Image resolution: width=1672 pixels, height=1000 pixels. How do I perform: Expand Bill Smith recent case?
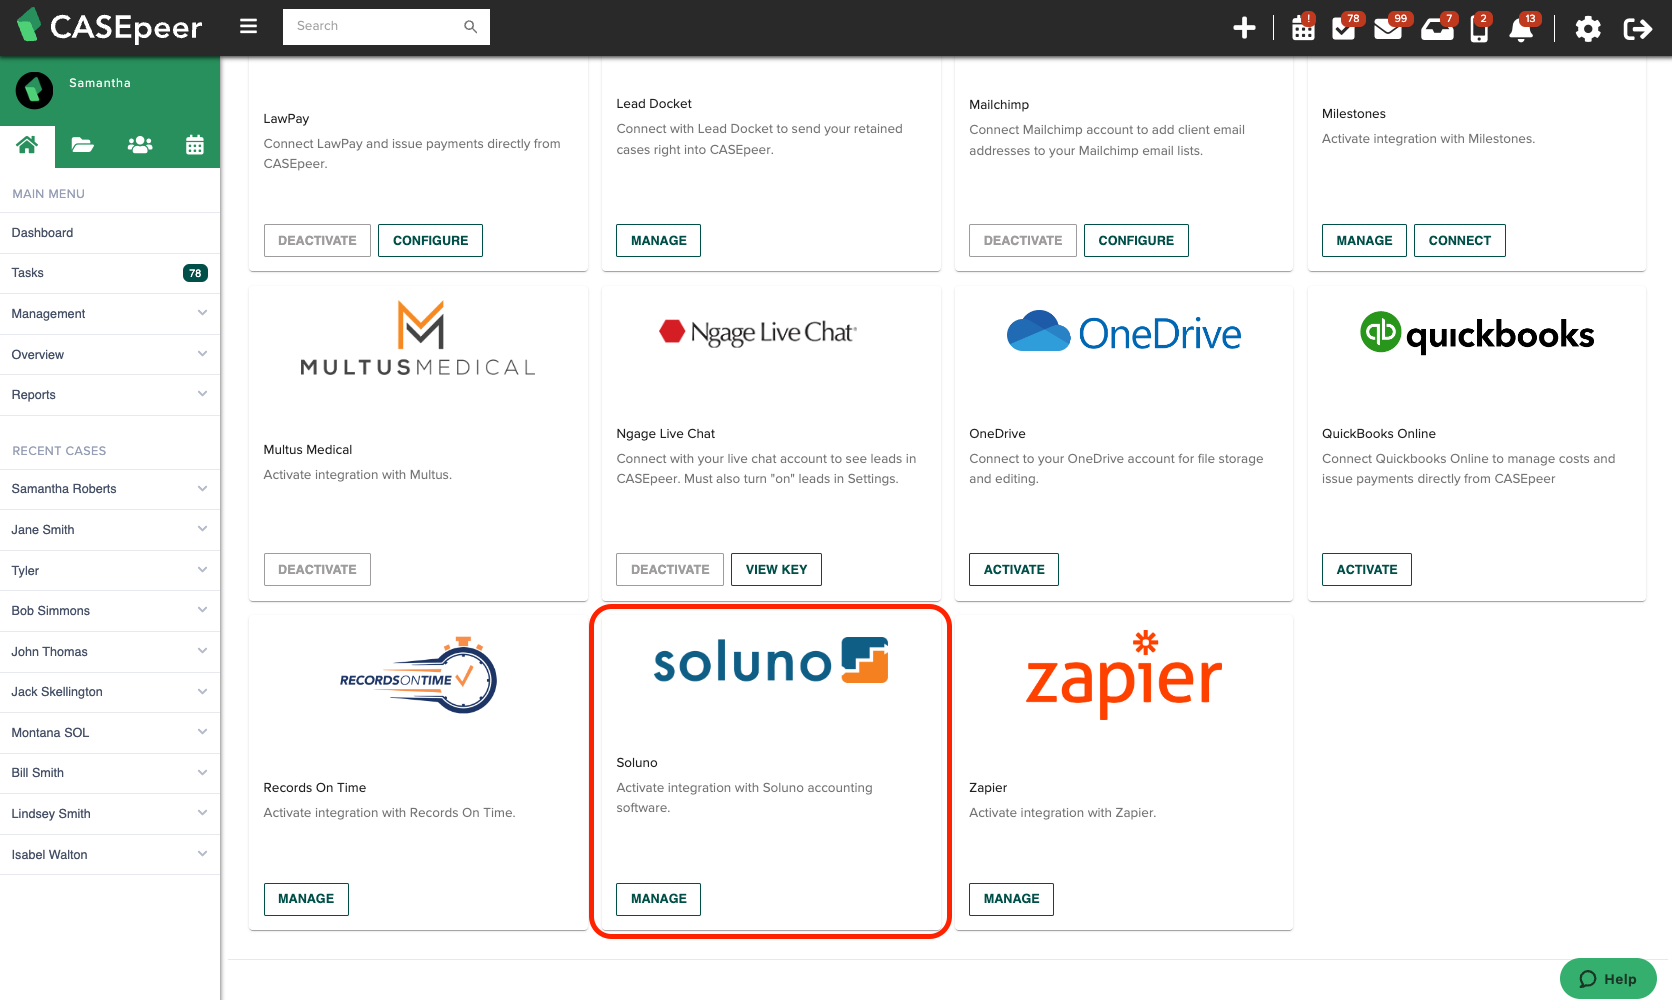click(x=110, y=773)
